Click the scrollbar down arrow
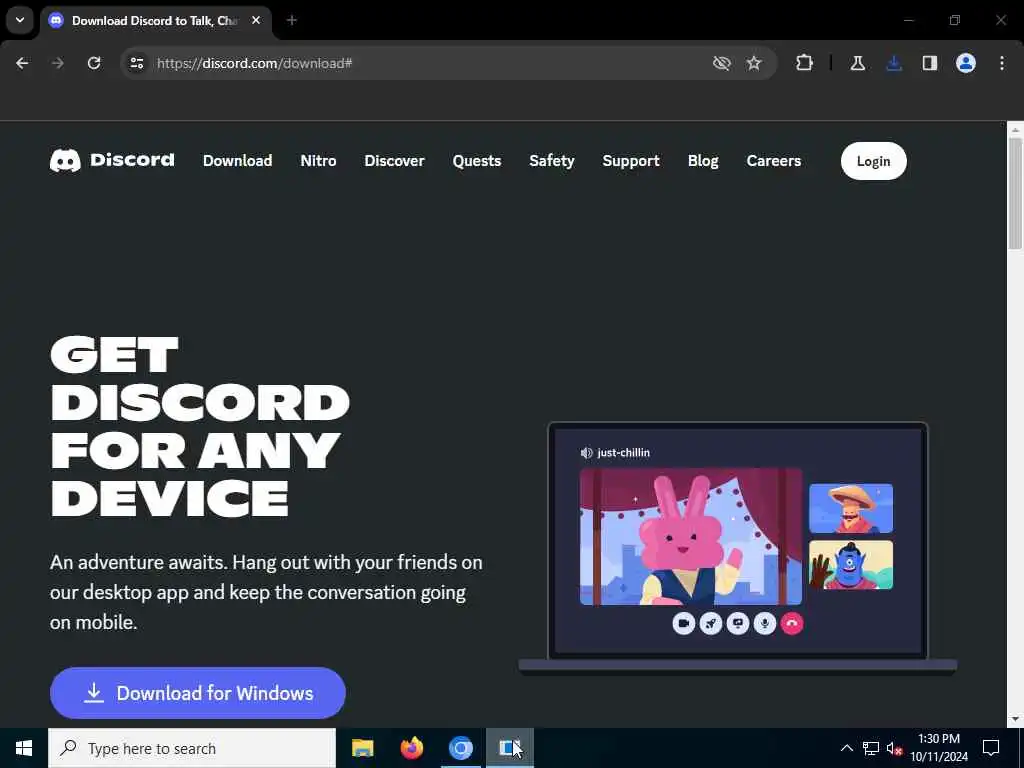 (x=1015, y=720)
